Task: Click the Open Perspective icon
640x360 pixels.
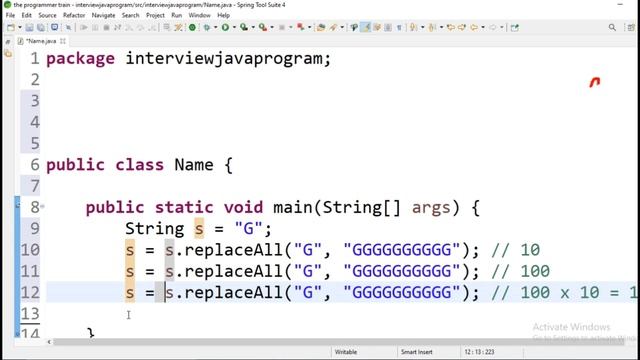Action: point(631,27)
